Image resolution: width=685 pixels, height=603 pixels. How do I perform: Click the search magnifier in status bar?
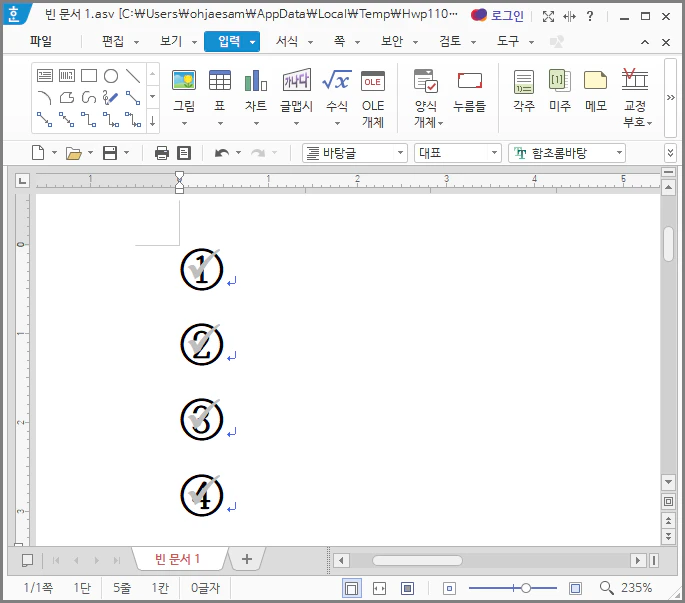[606, 588]
